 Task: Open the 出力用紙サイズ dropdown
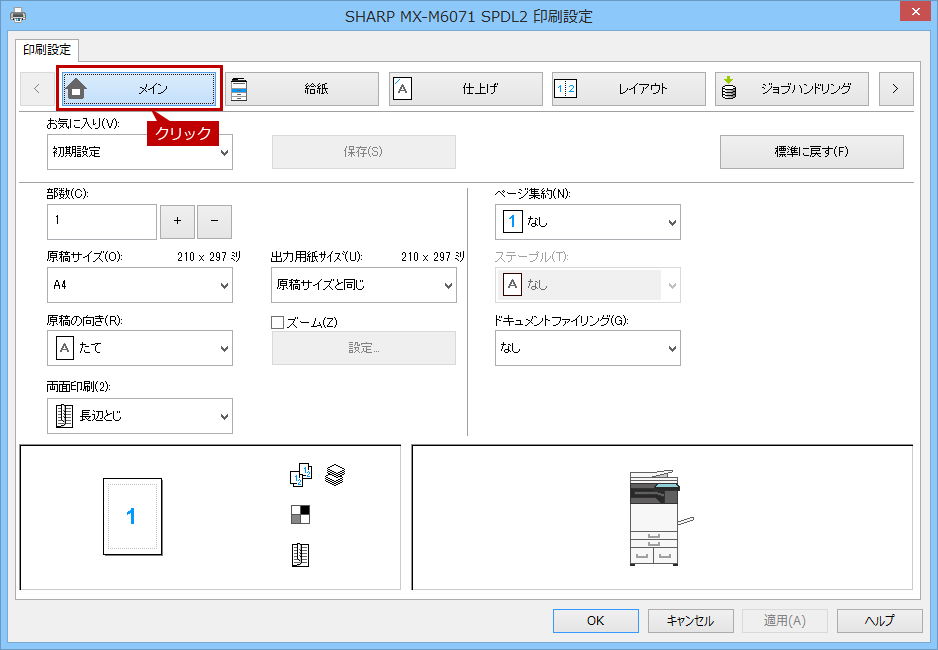tap(364, 285)
